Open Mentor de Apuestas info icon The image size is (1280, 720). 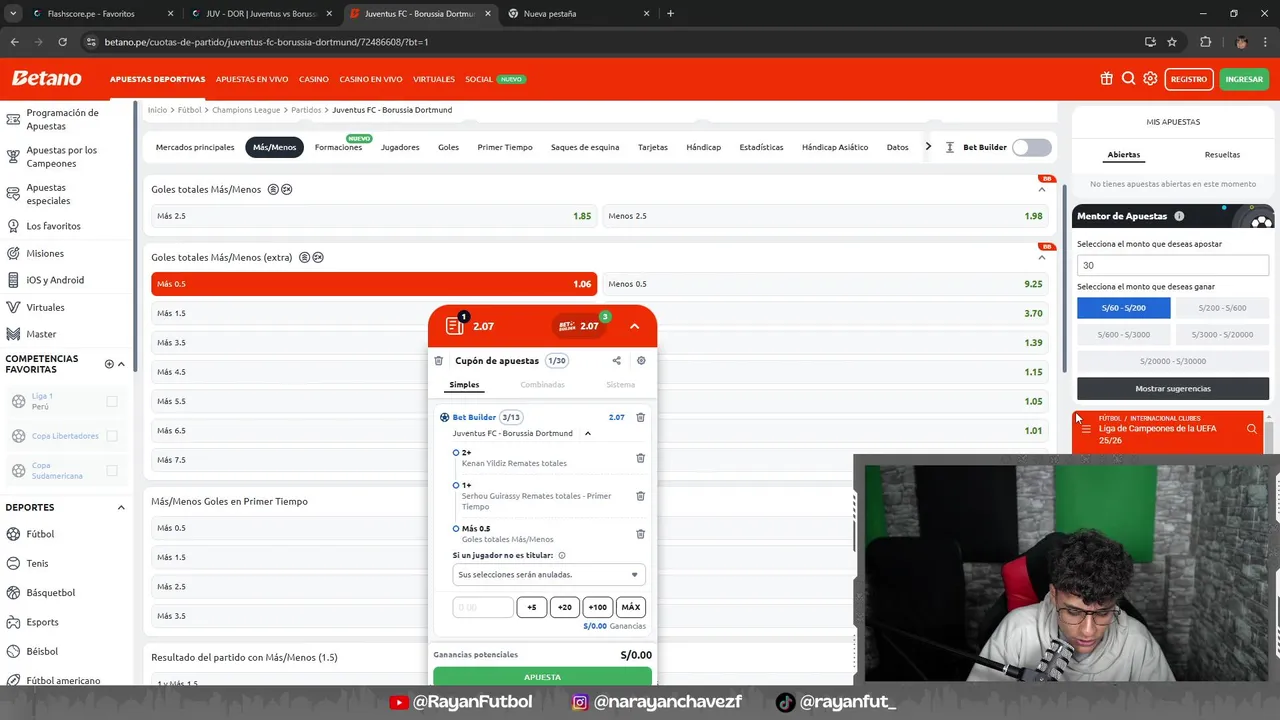pyautogui.click(x=1179, y=216)
